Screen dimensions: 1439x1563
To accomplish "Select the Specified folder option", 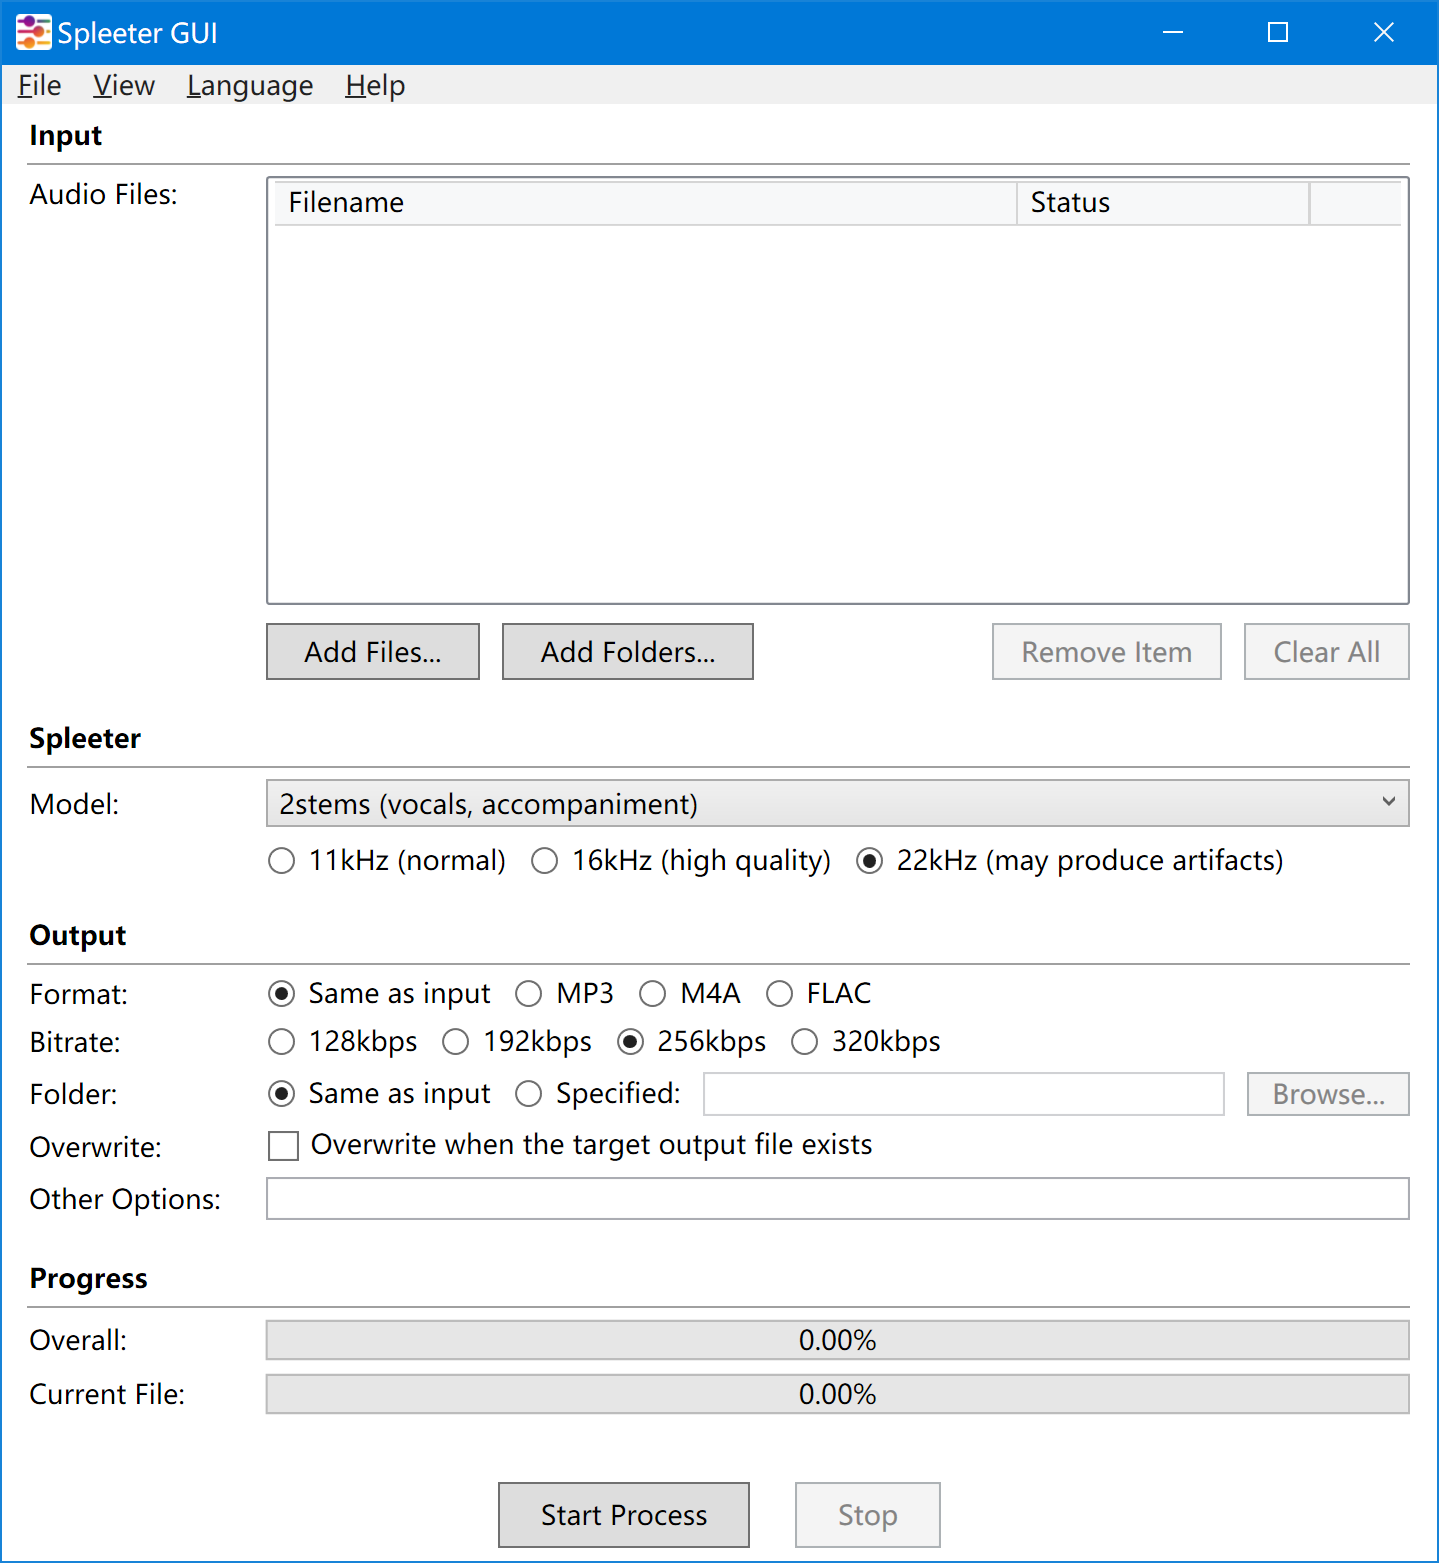I will point(598,1094).
